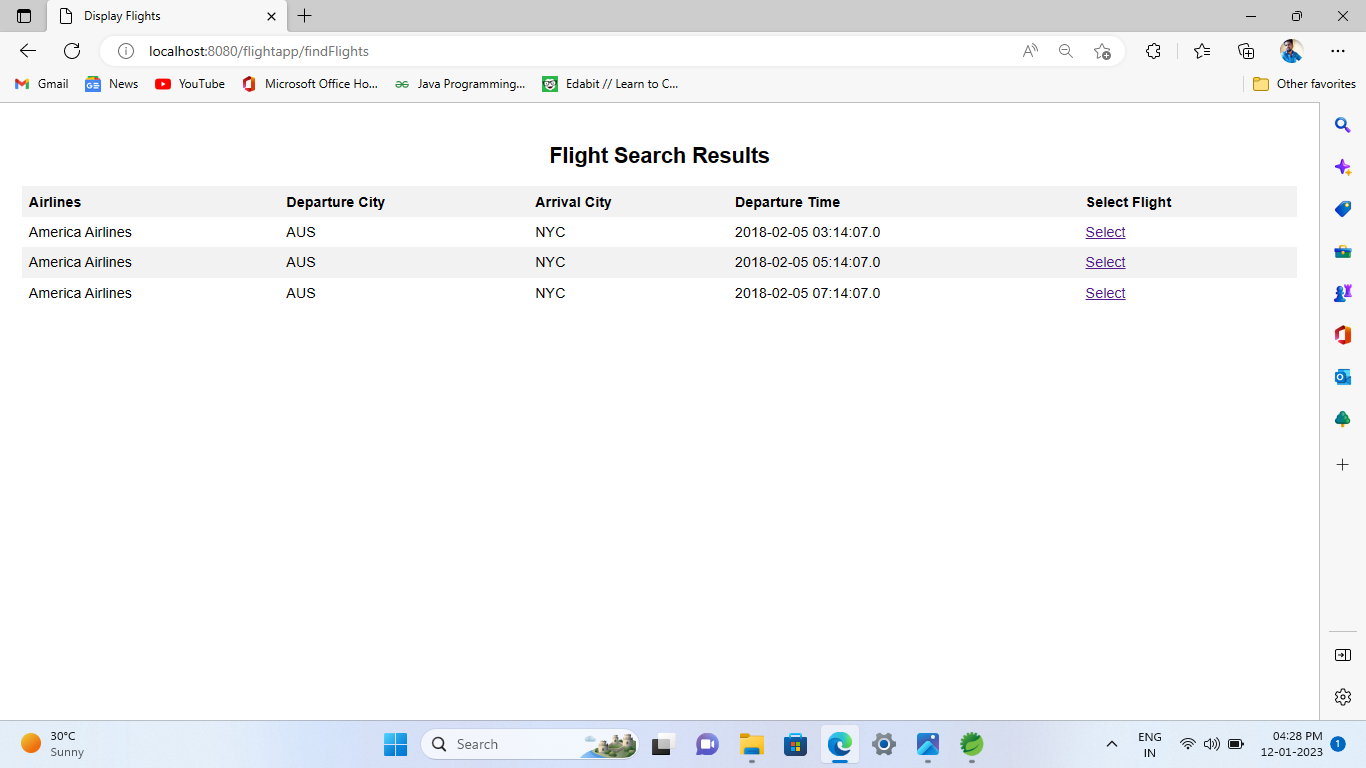Open the Edabit bookmark

pos(610,84)
